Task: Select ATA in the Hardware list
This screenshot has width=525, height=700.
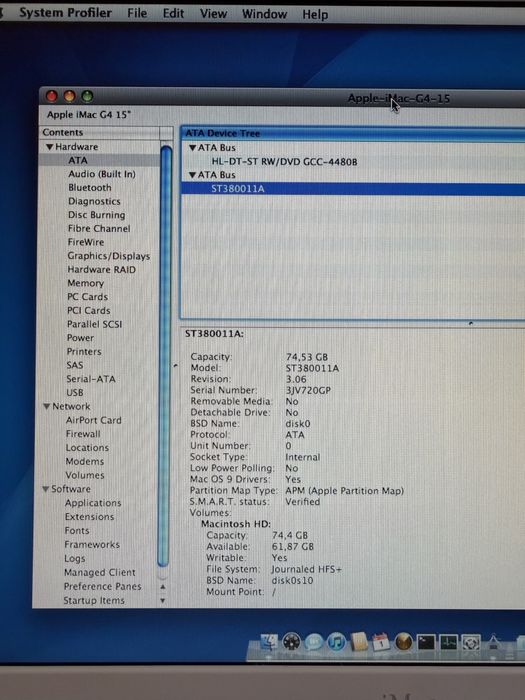Action: pos(78,160)
